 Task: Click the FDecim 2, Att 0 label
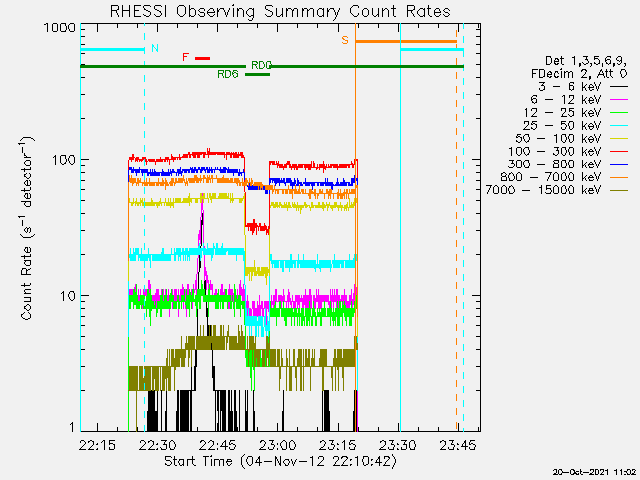coord(579,74)
